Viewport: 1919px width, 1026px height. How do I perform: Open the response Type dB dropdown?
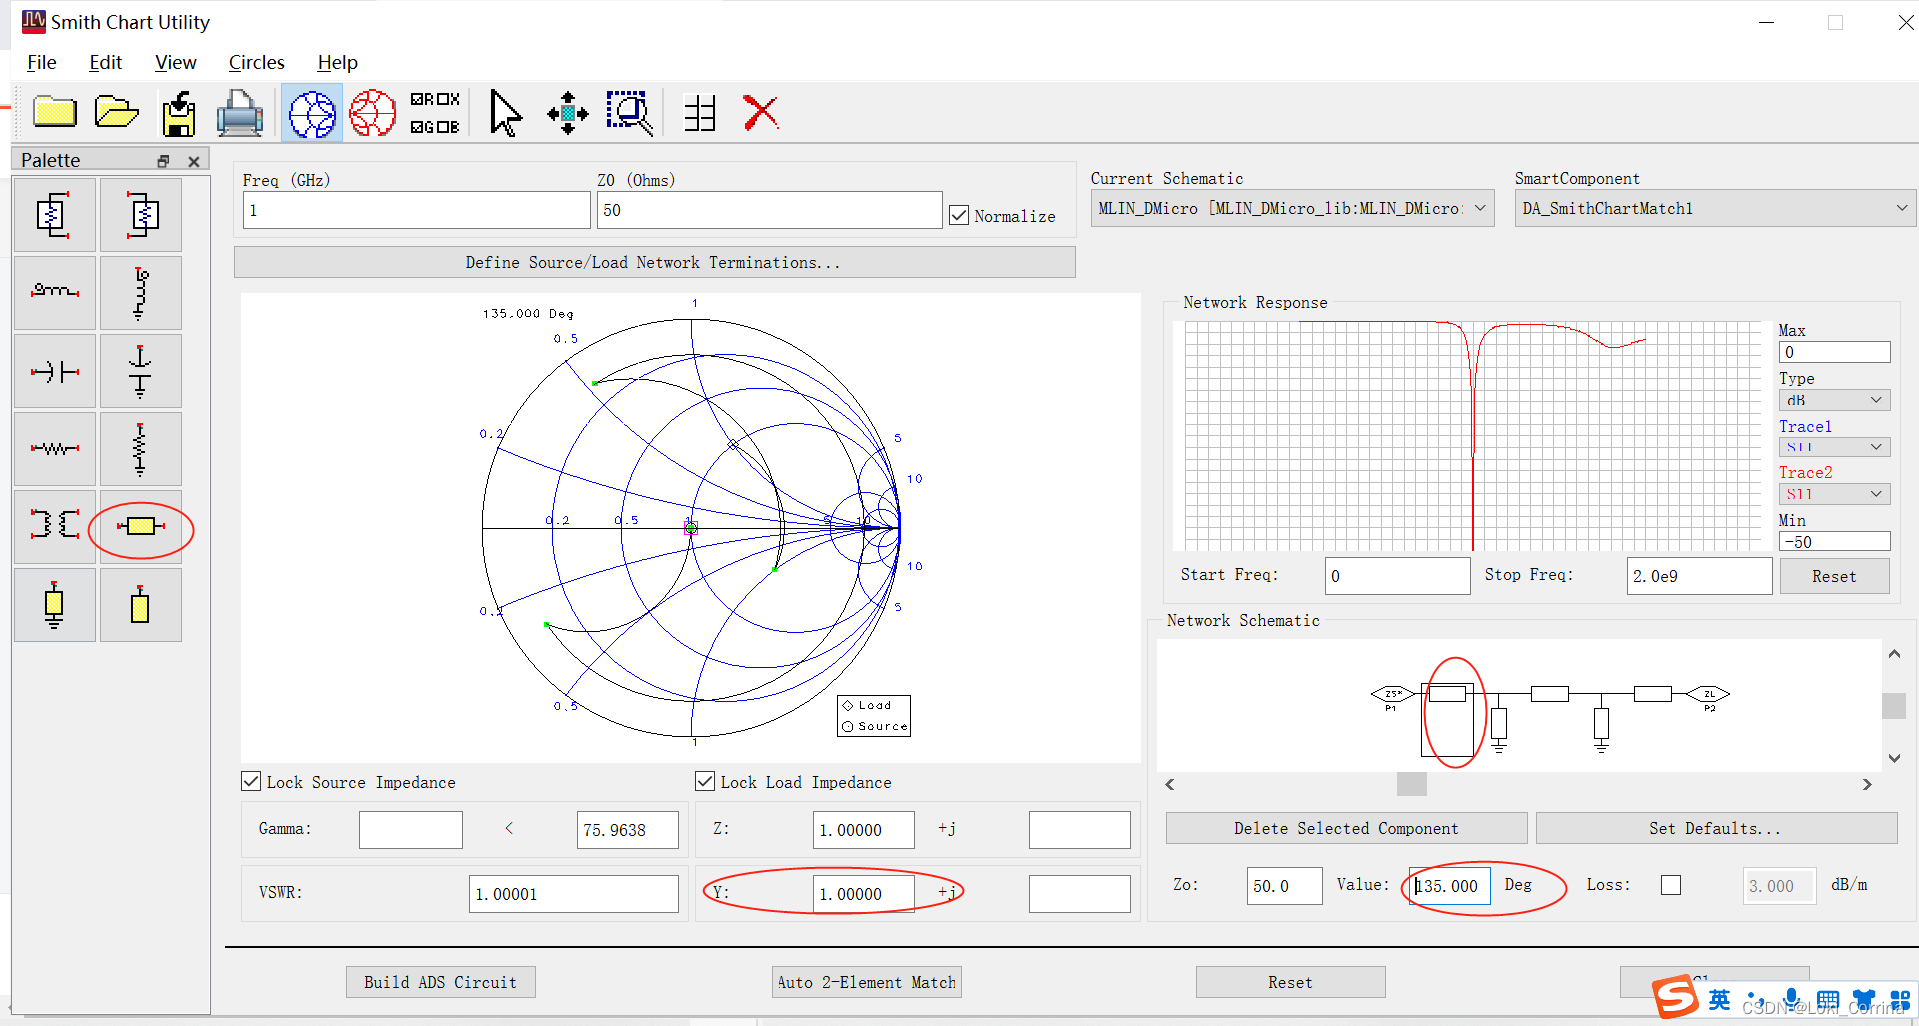click(1834, 400)
